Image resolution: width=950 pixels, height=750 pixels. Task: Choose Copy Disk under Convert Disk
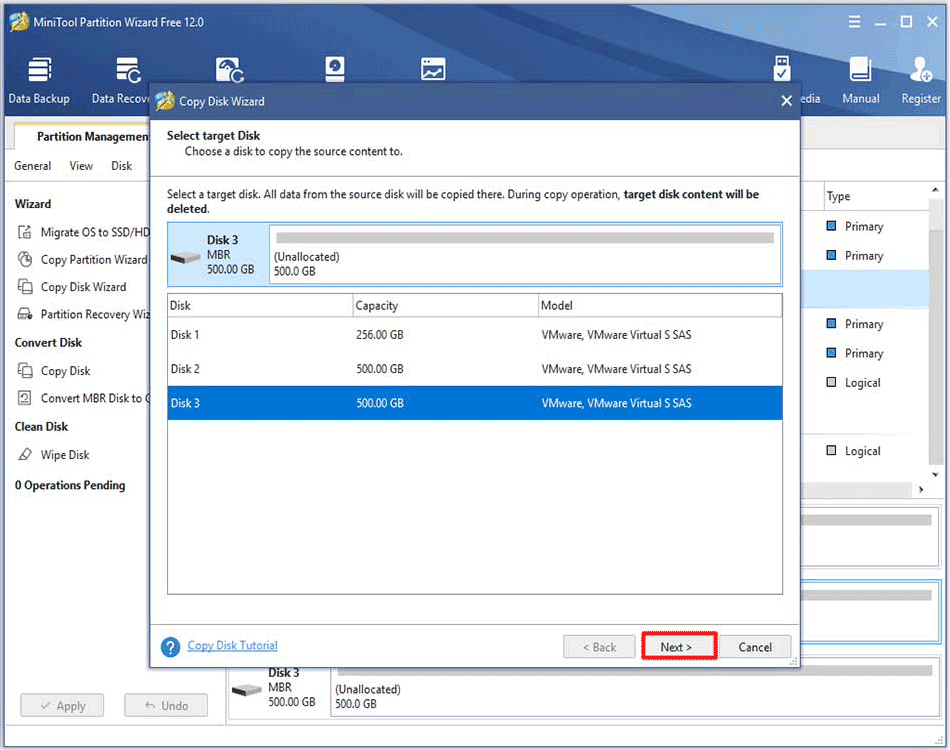point(54,370)
